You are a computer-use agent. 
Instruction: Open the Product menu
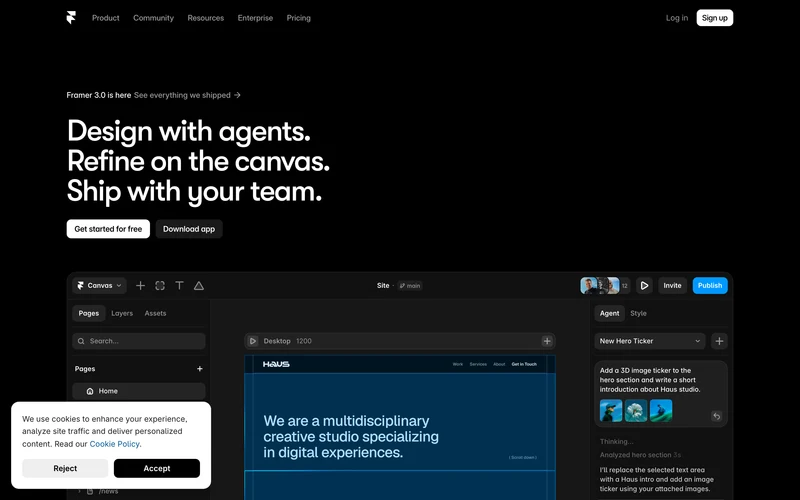[106, 18]
